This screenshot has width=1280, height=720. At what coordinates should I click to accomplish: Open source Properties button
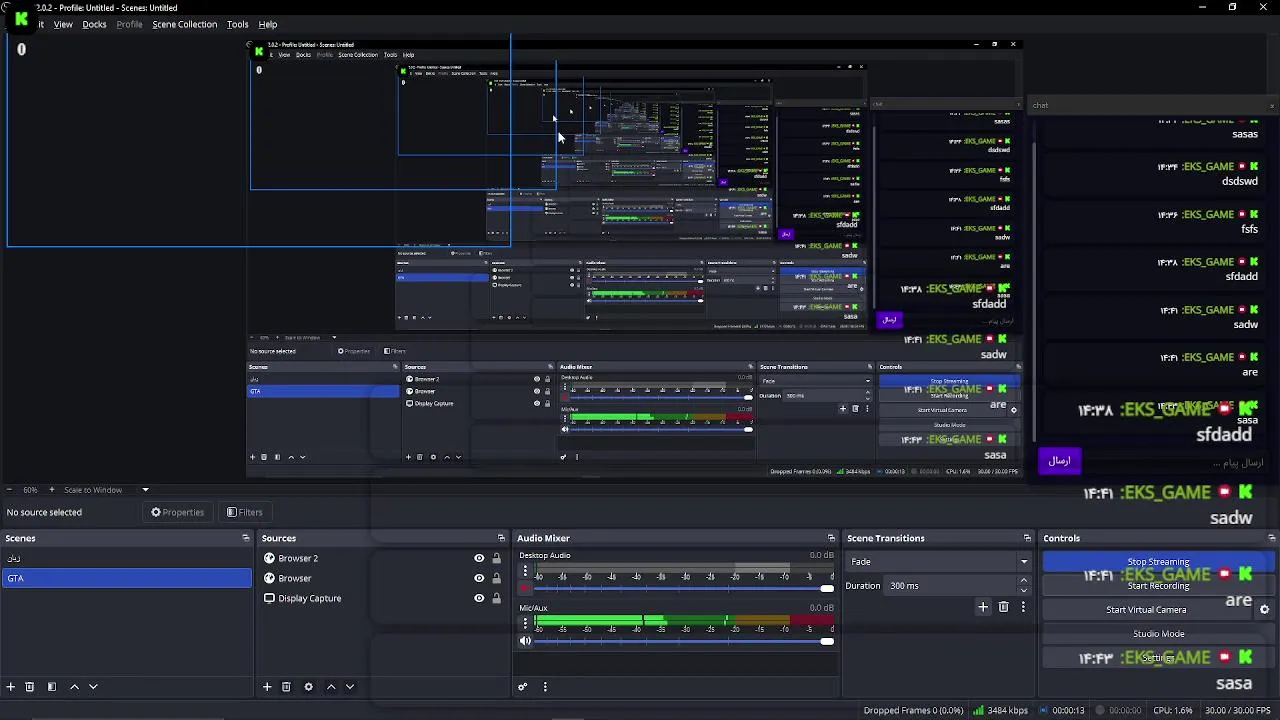coord(177,512)
